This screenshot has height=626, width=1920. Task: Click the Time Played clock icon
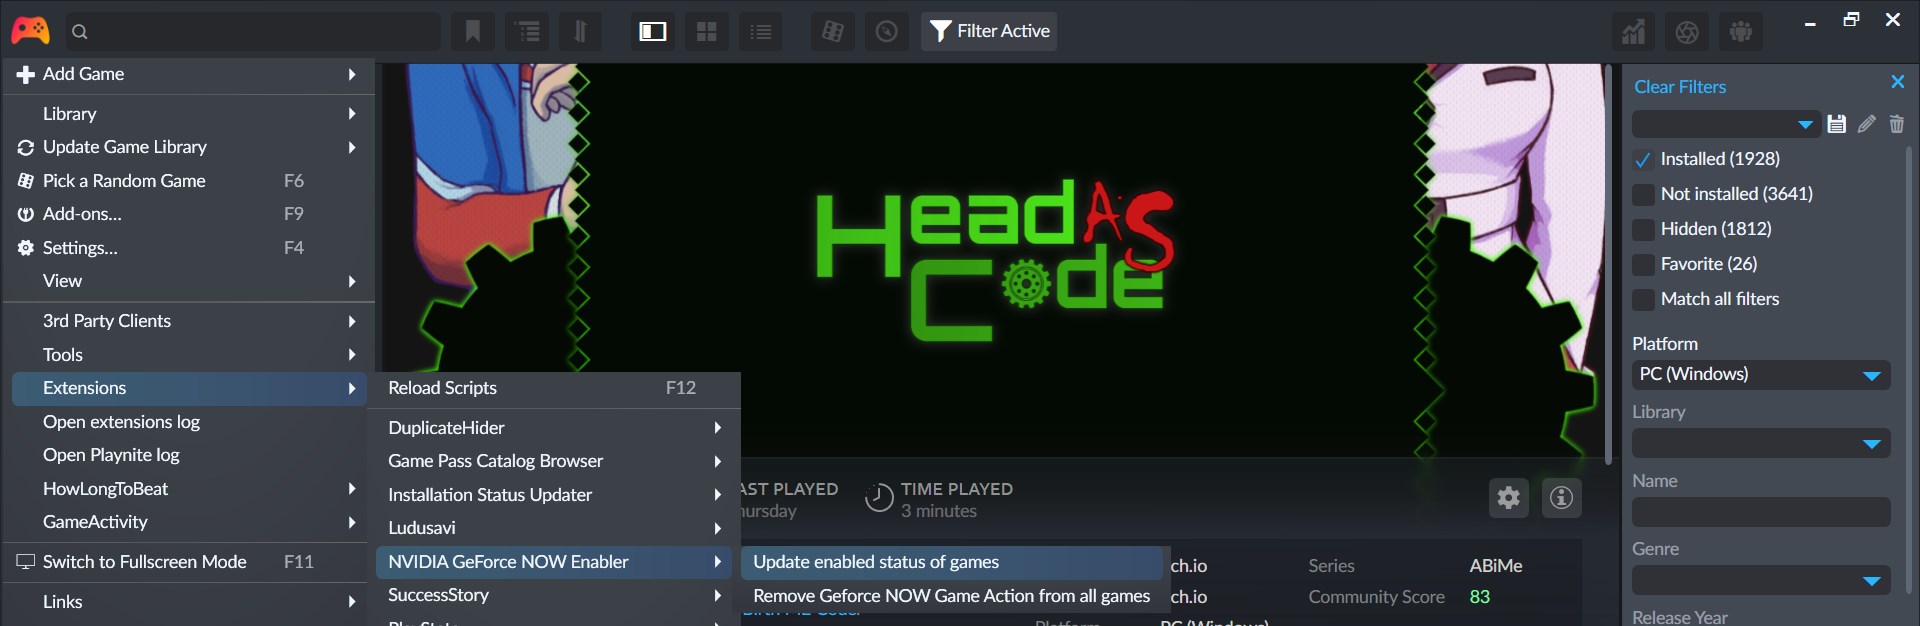coord(879,497)
